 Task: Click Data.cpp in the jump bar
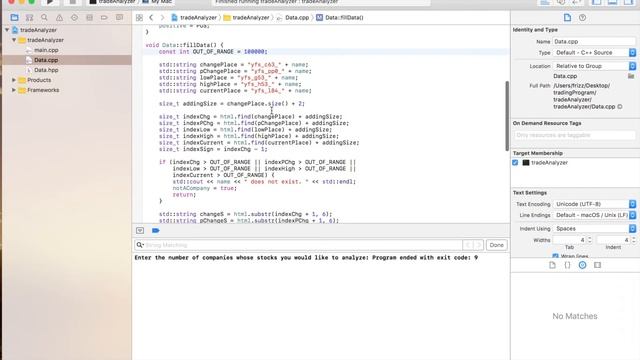pyautogui.click(x=293, y=18)
